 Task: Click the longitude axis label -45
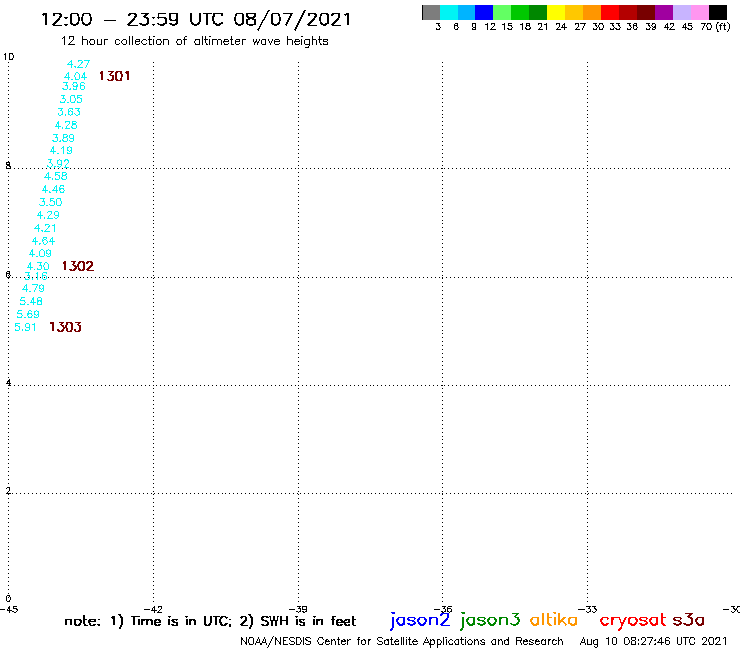[9, 609]
